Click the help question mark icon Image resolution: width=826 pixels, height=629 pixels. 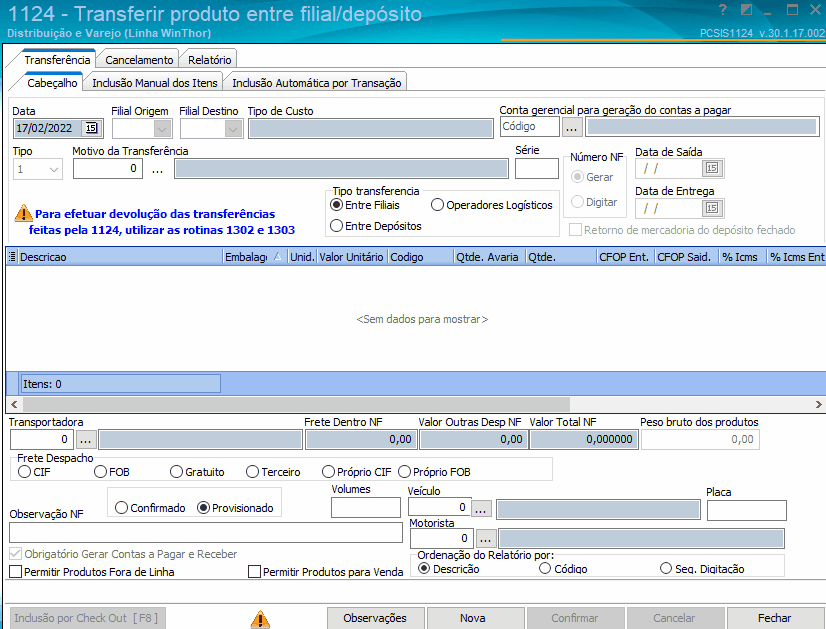(723, 9)
